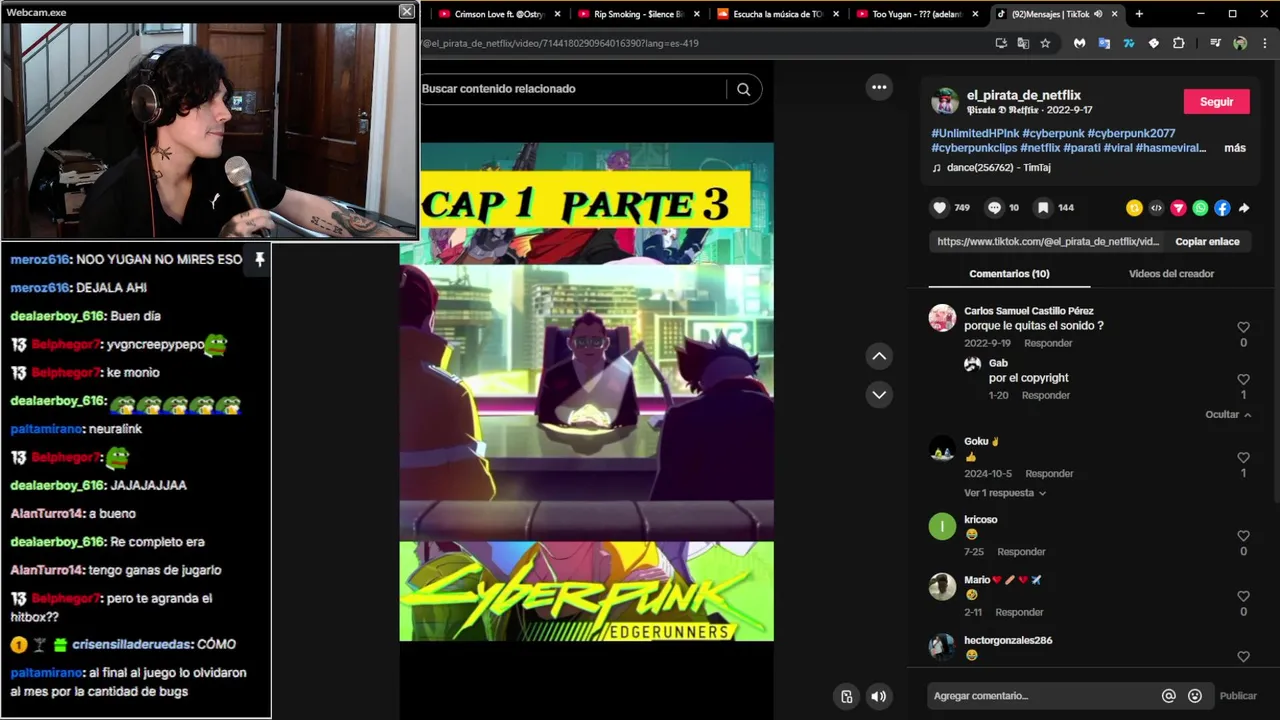
Task: Open el_pirata_de_netflix profile name
Action: (1023, 95)
